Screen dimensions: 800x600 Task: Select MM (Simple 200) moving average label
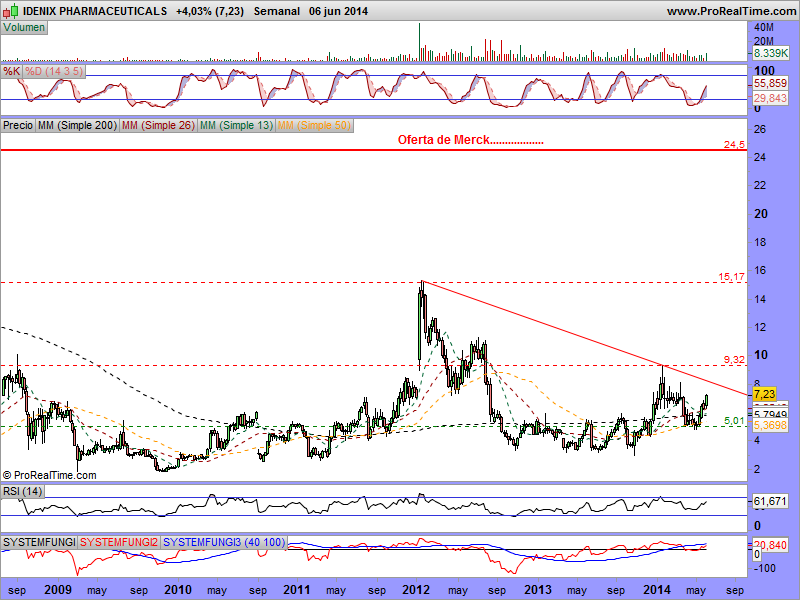tap(78, 125)
